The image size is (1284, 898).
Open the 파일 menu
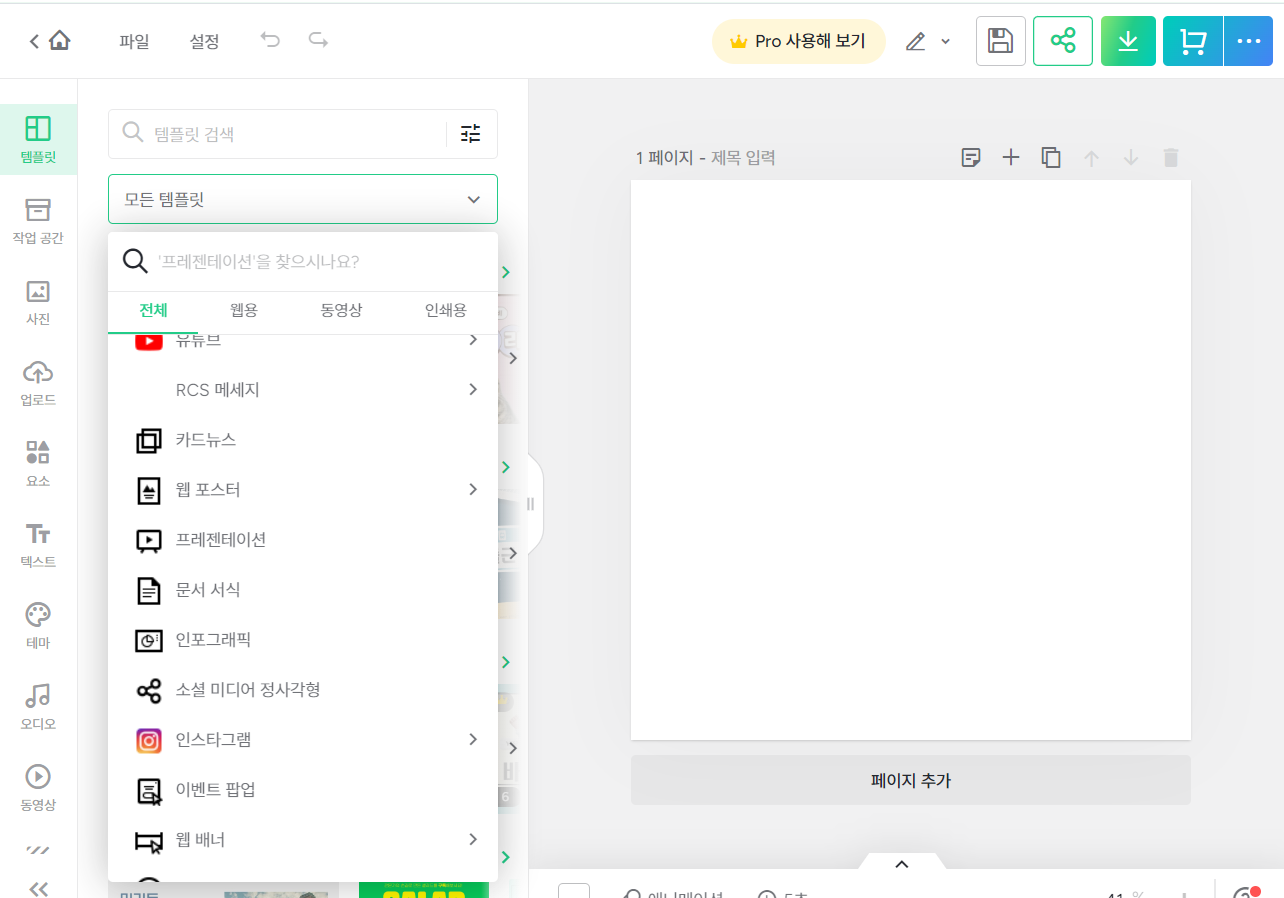tap(134, 41)
